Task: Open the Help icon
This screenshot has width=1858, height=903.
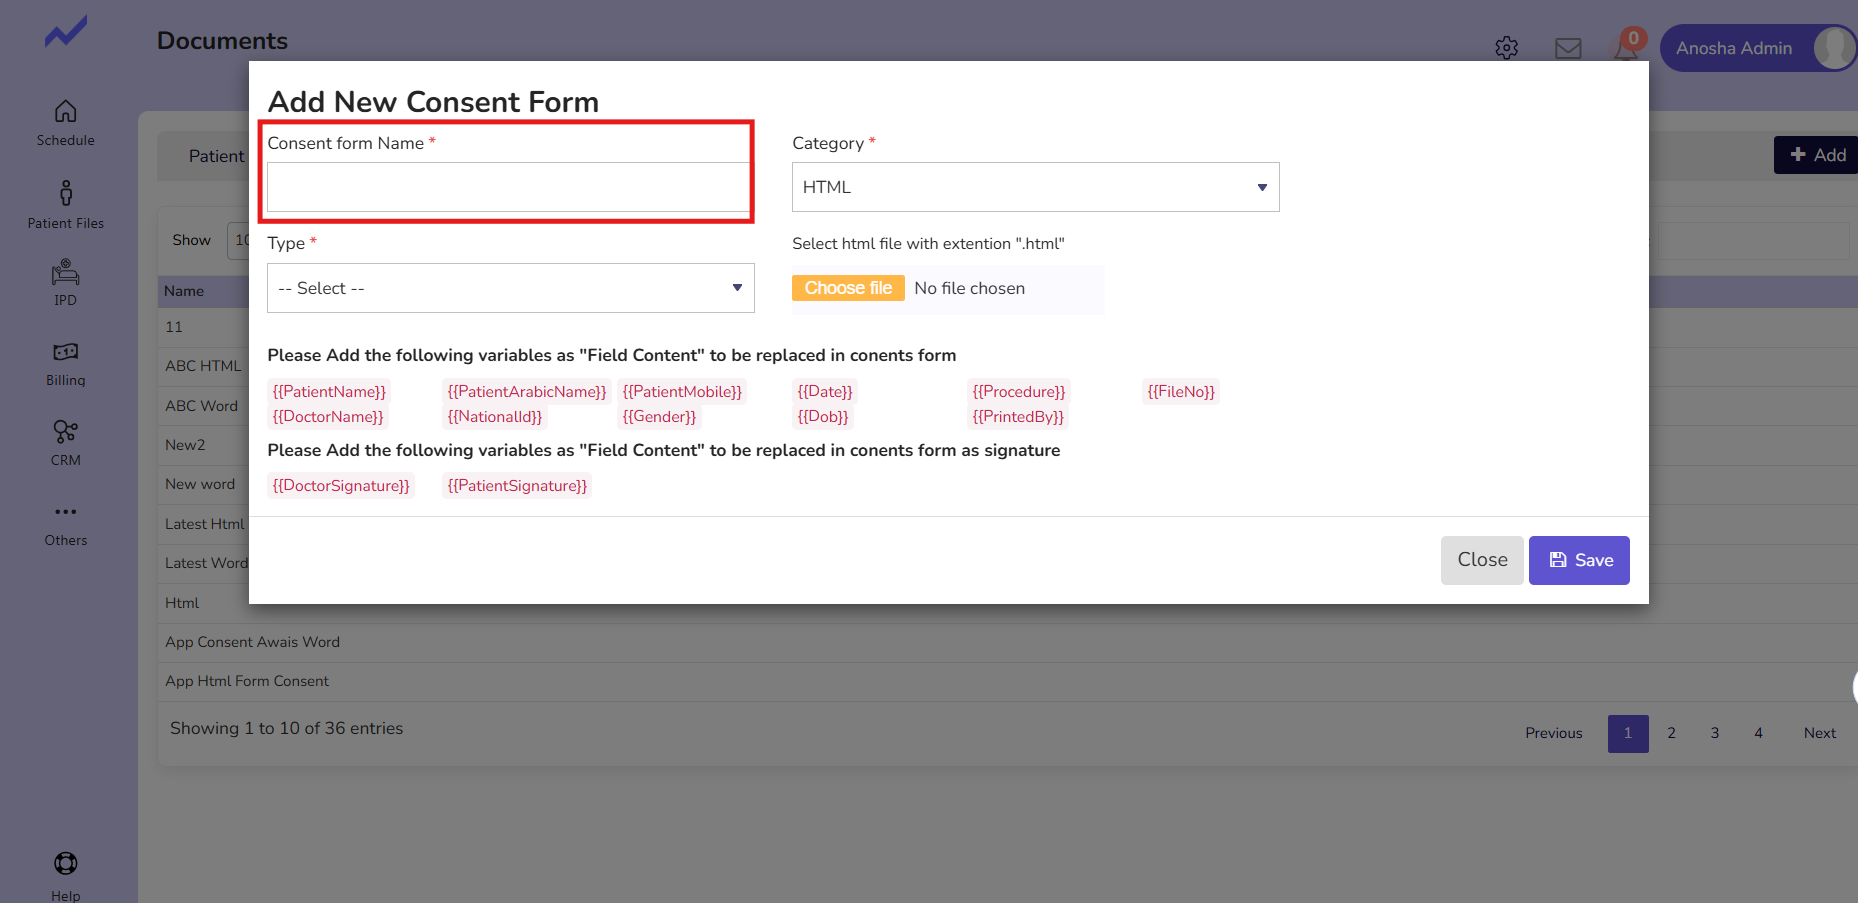Action: pos(65,864)
